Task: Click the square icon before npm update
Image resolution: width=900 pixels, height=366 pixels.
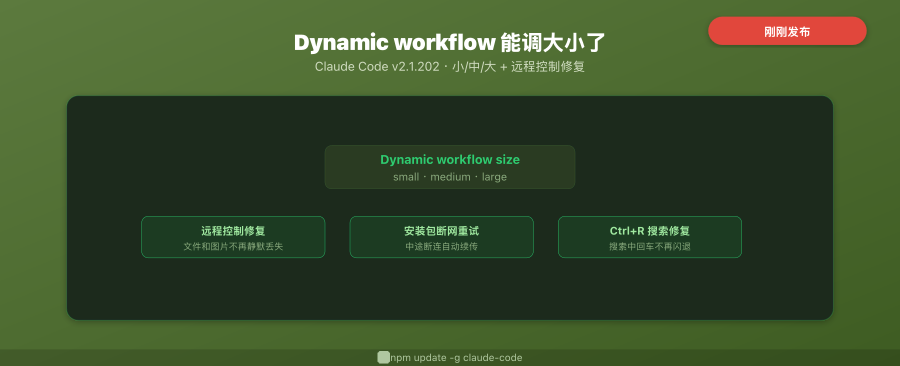Action: (x=383, y=357)
